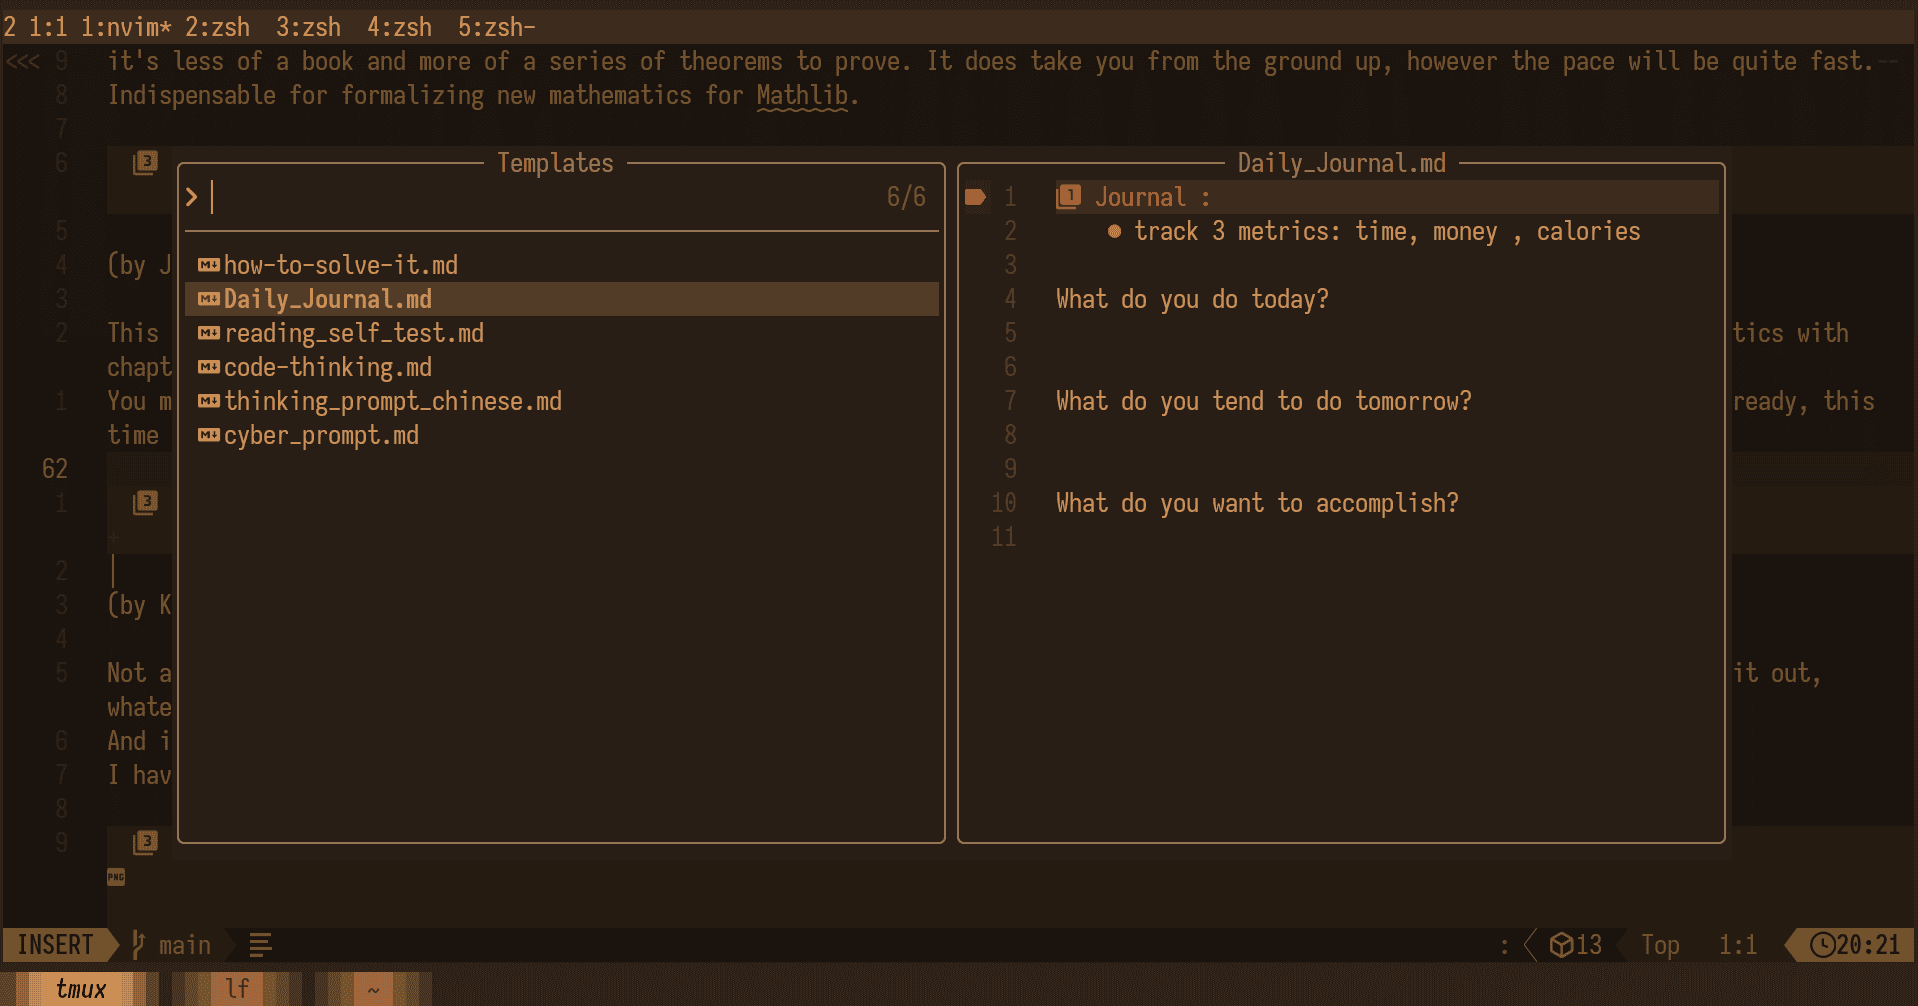Viewport: 1918px width, 1006px height.
Task: Click the lf segment in the bottom bar
Action: pos(237,989)
